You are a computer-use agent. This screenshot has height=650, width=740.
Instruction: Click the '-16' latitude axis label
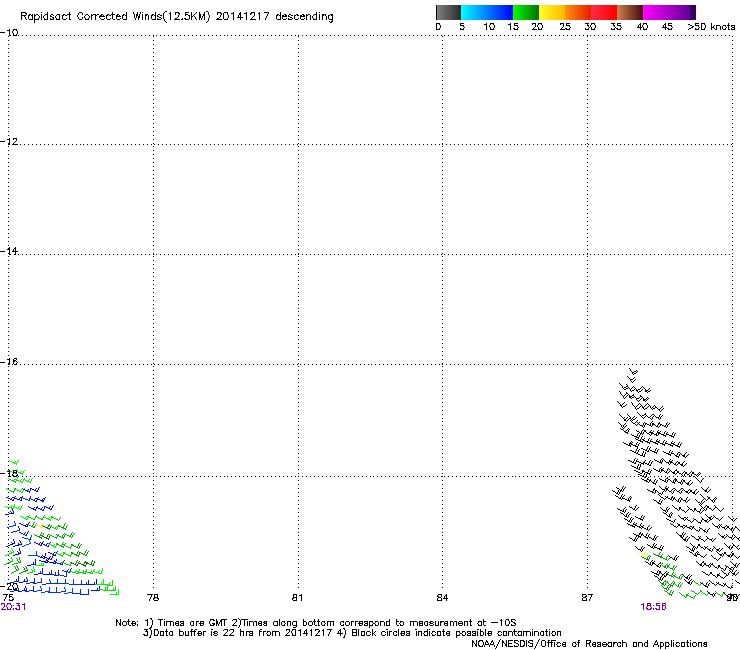point(9,362)
